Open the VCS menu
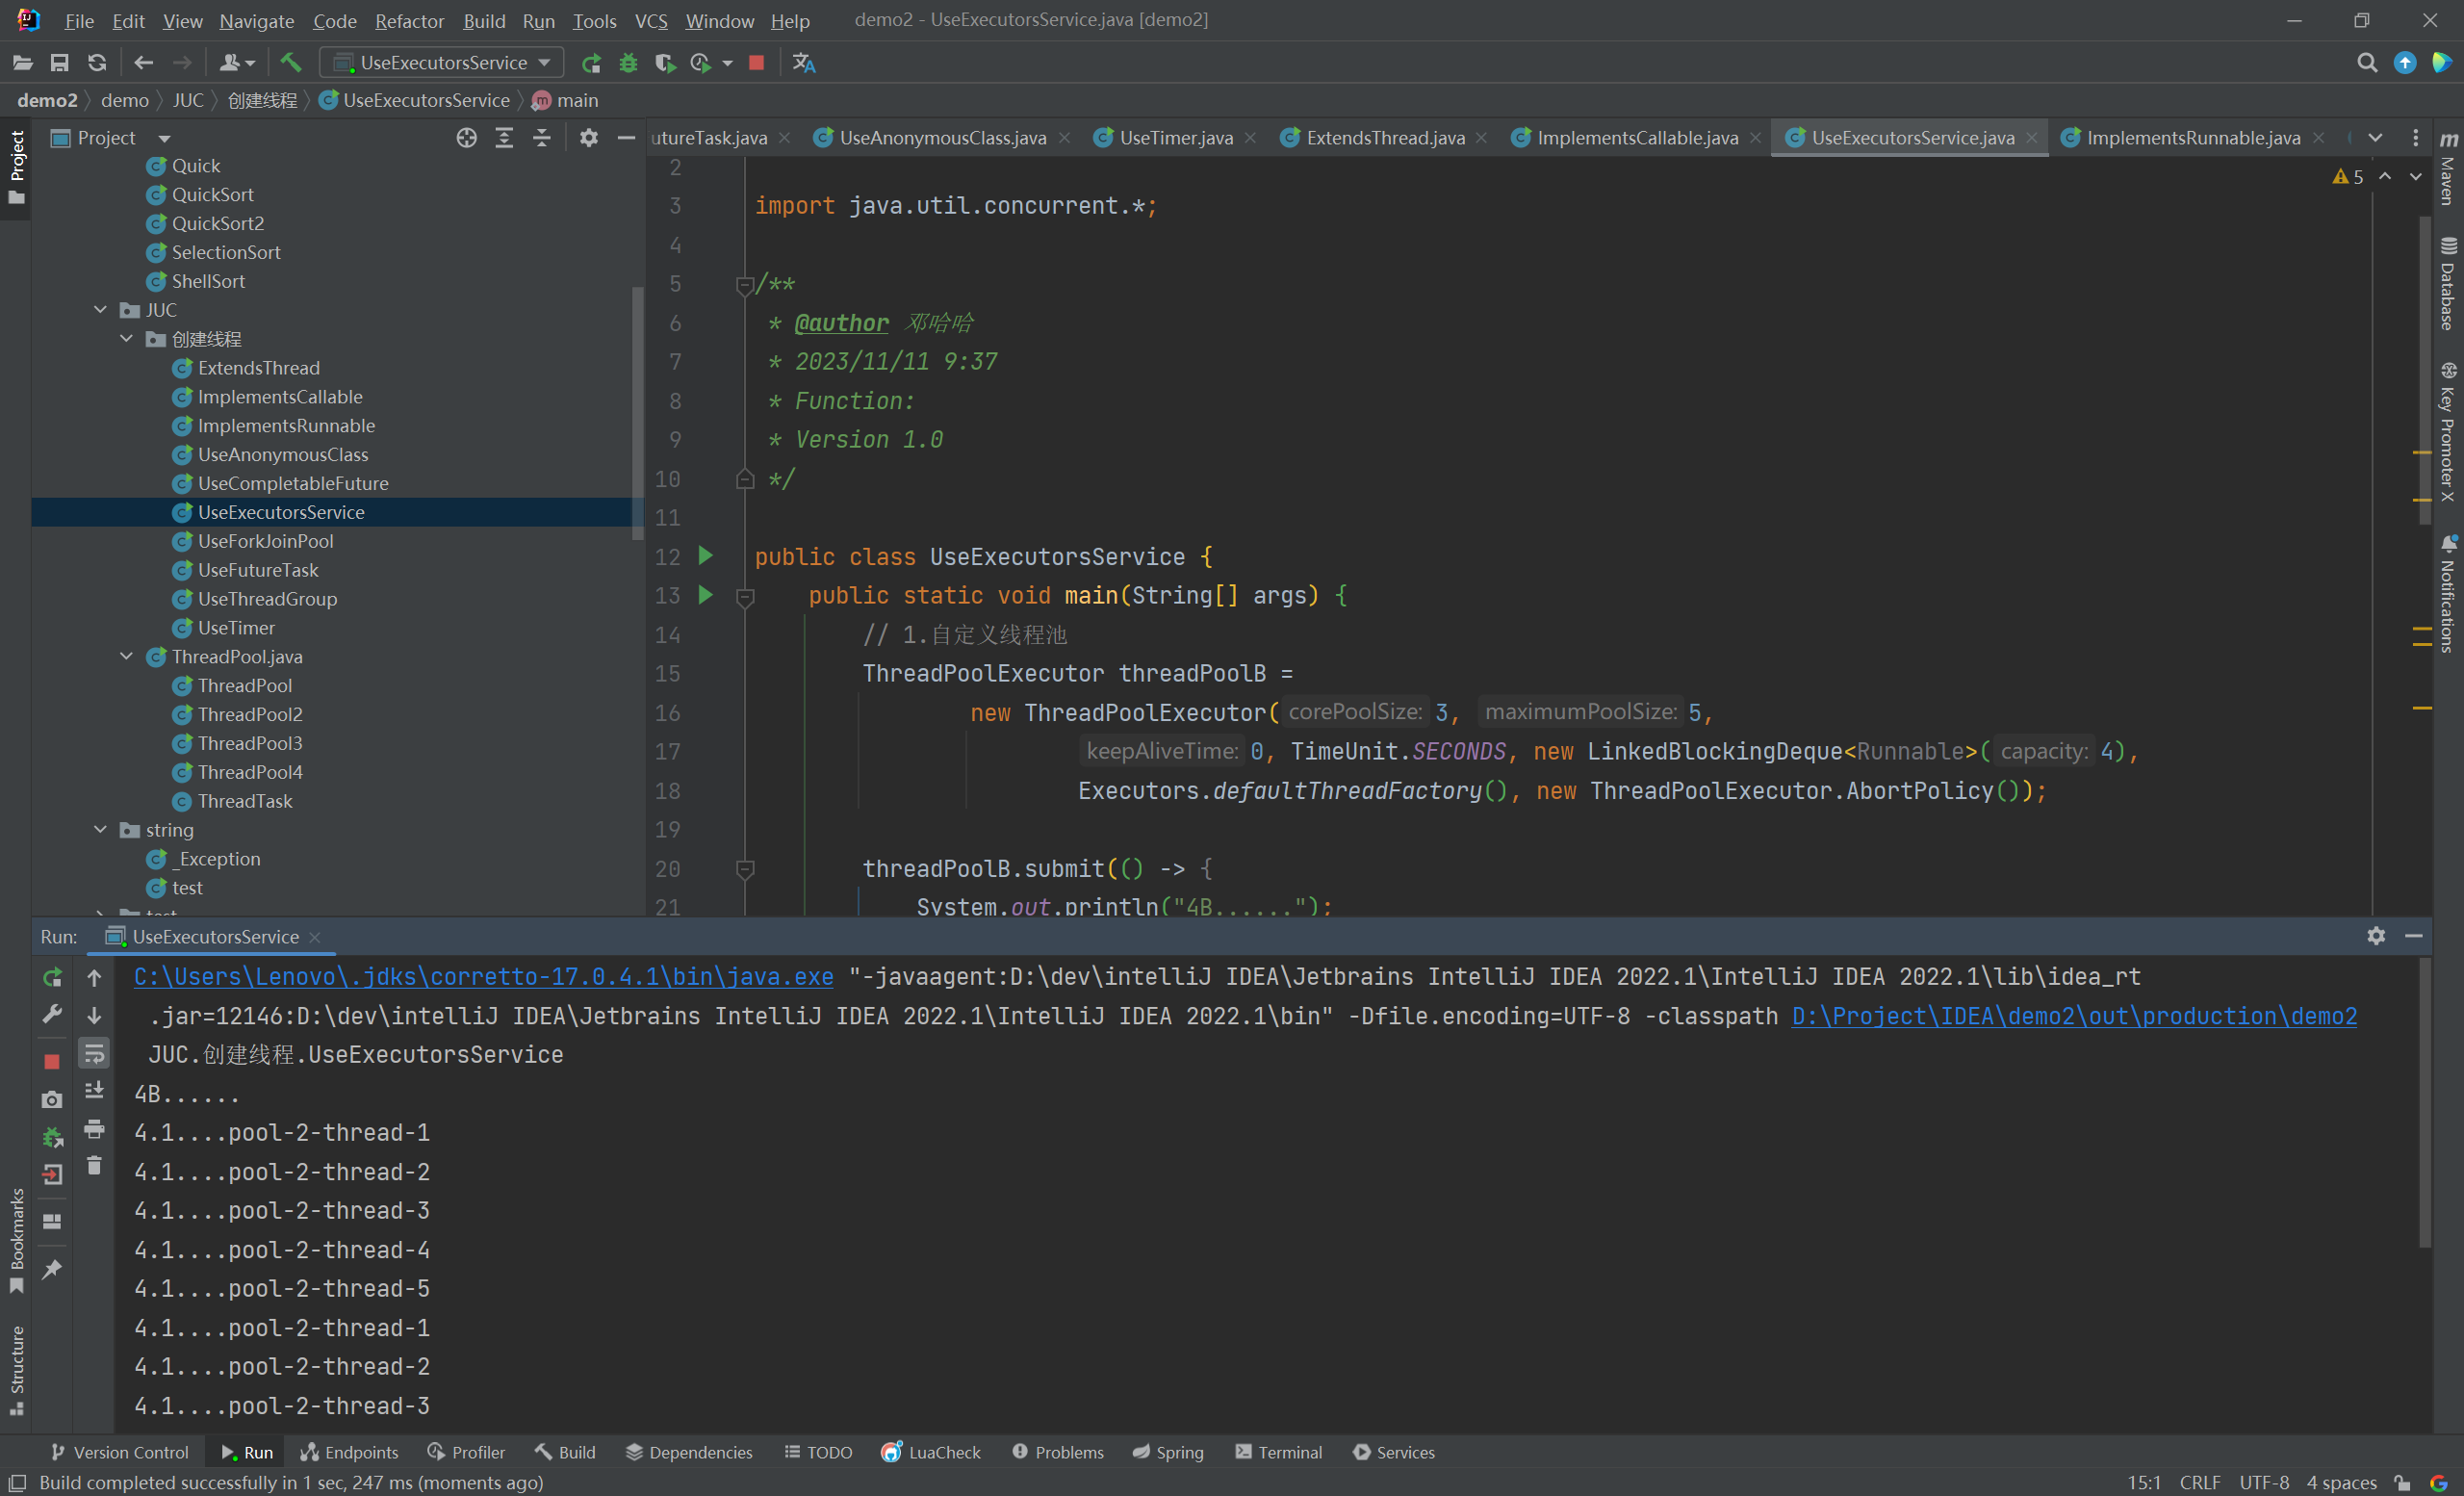 tap(651, 21)
